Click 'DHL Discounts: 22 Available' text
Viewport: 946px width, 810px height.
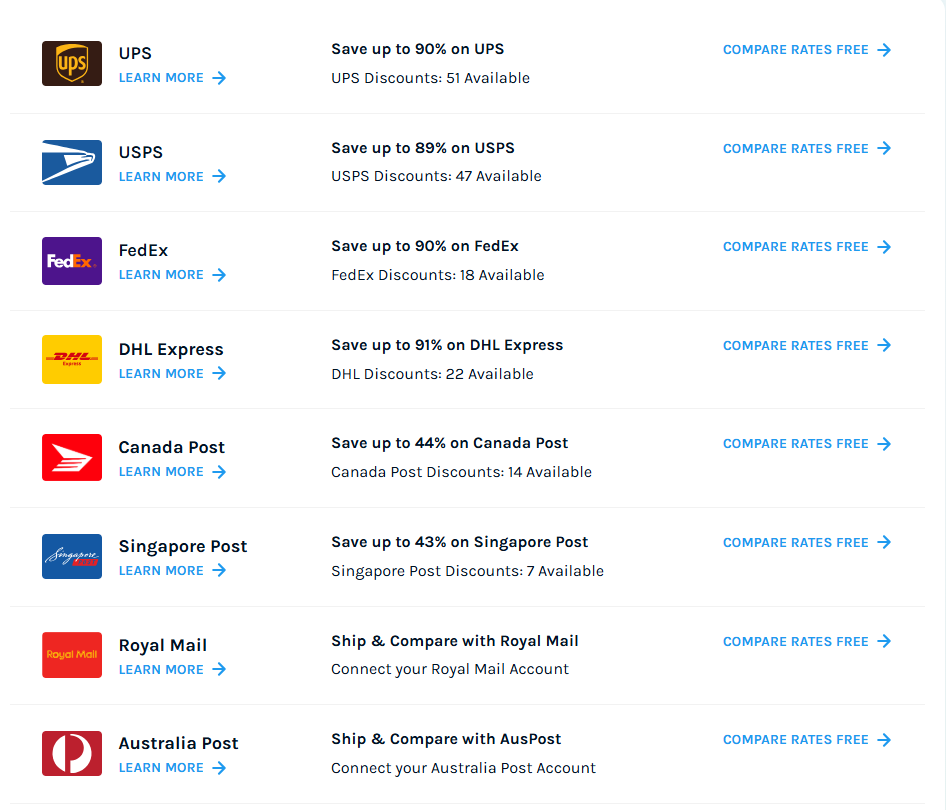click(433, 375)
